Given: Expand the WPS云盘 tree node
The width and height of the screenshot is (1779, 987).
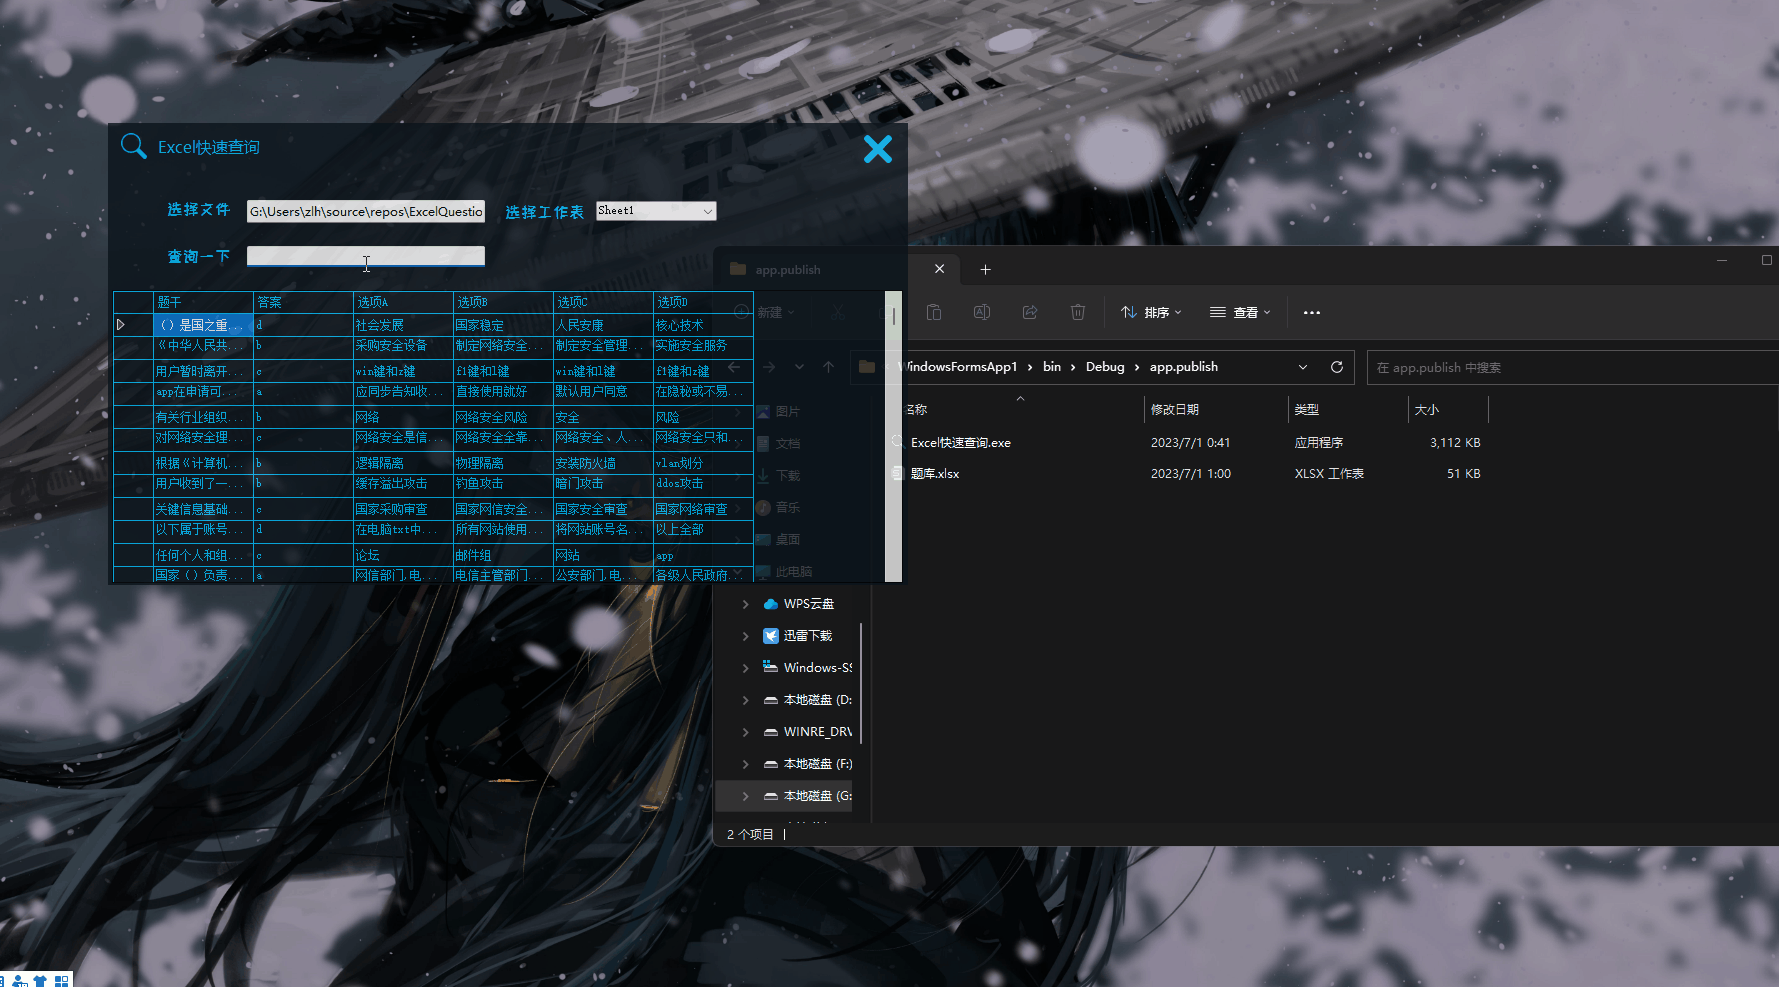Looking at the screenshot, I should (745, 604).
